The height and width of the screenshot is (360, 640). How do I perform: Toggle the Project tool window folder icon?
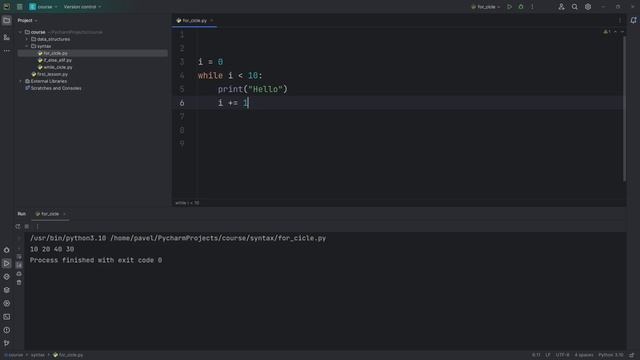pyautogui.click(x=7, y=20)
